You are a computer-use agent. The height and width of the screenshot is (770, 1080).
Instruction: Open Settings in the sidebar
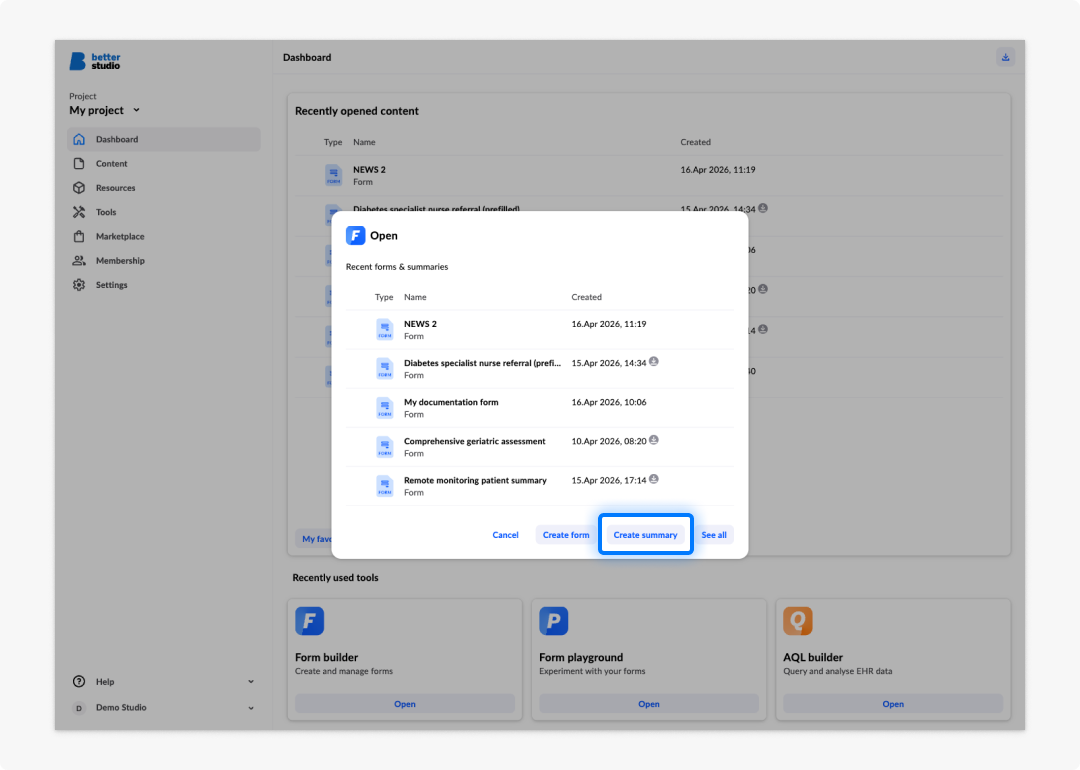click(x=164, y=284)
